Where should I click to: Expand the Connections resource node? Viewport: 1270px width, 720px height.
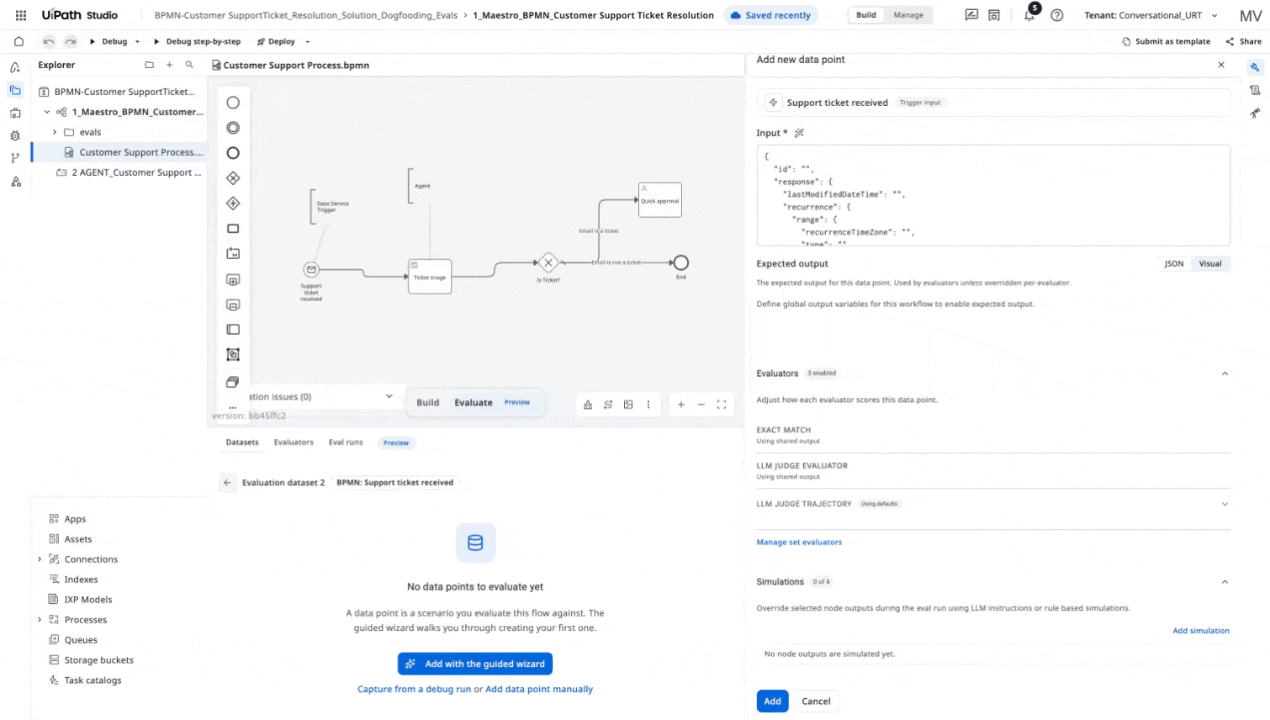tap(40, 559)
